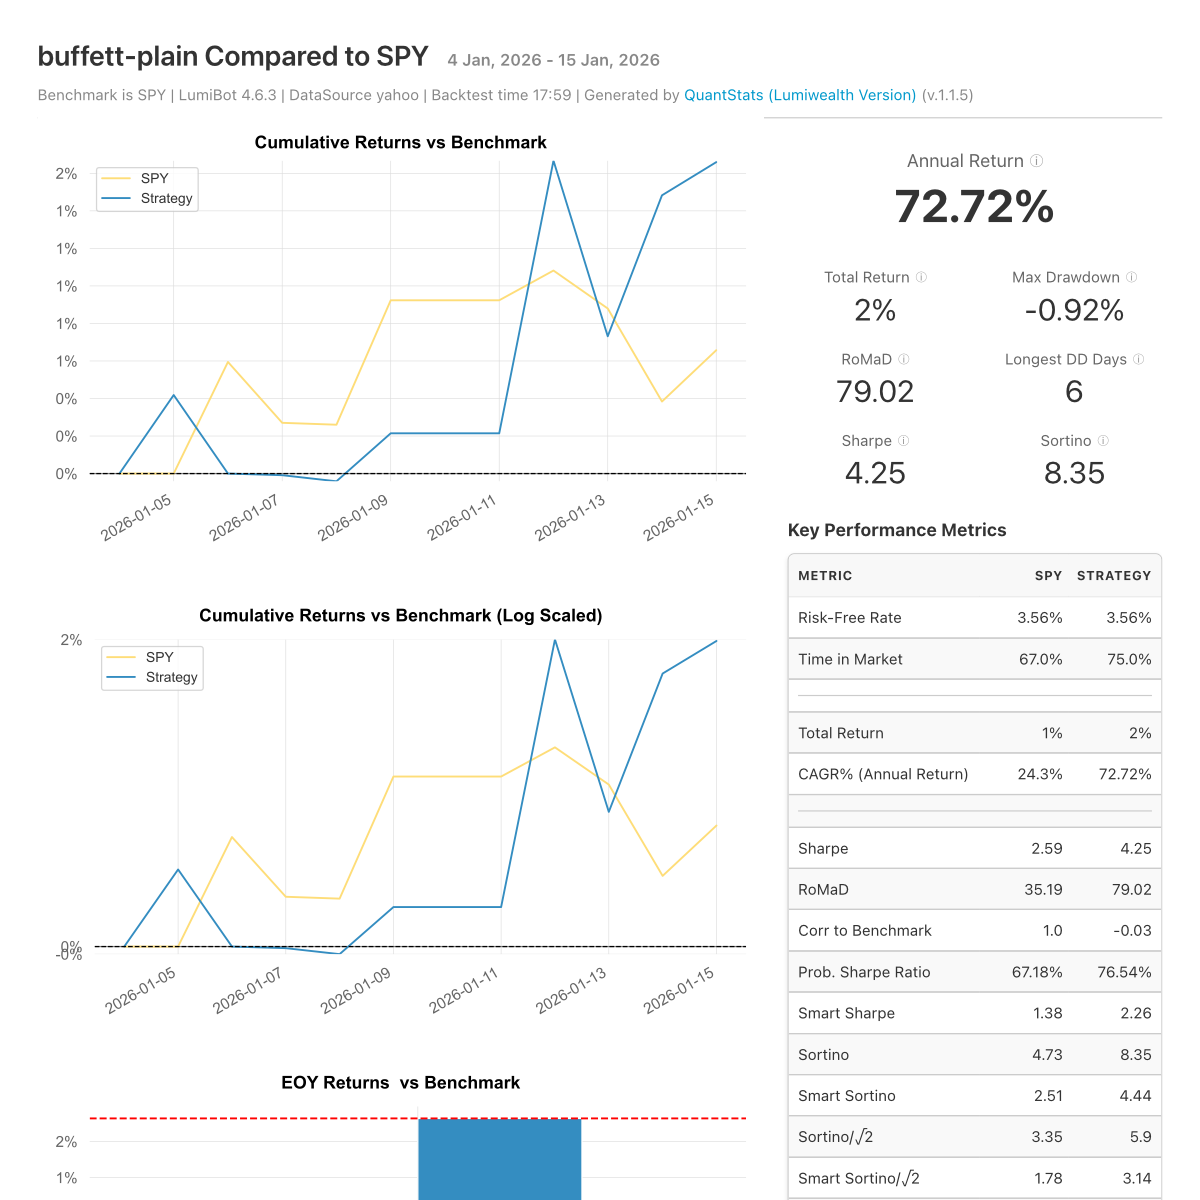Image resolution: width=1200 pixels, height=1200 pixels.
Task: Click the Strategy Prob. Sharpe value 76.54%
Action: (1124, 972)
